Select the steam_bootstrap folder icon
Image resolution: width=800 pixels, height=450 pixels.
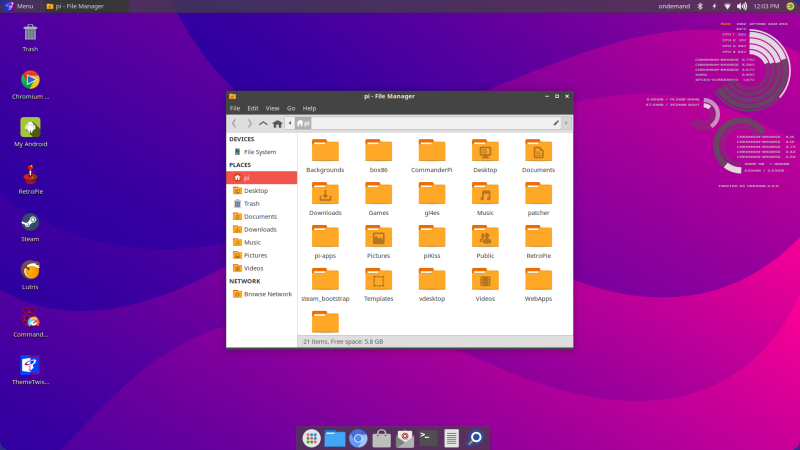coord(325,279)
